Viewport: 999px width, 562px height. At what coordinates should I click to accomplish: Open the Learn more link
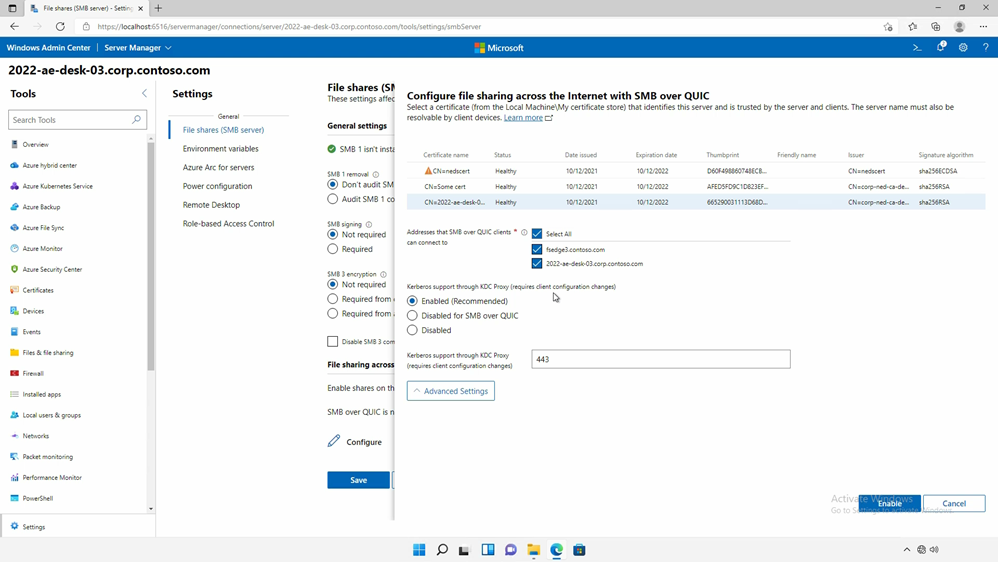tap(523, 118)
